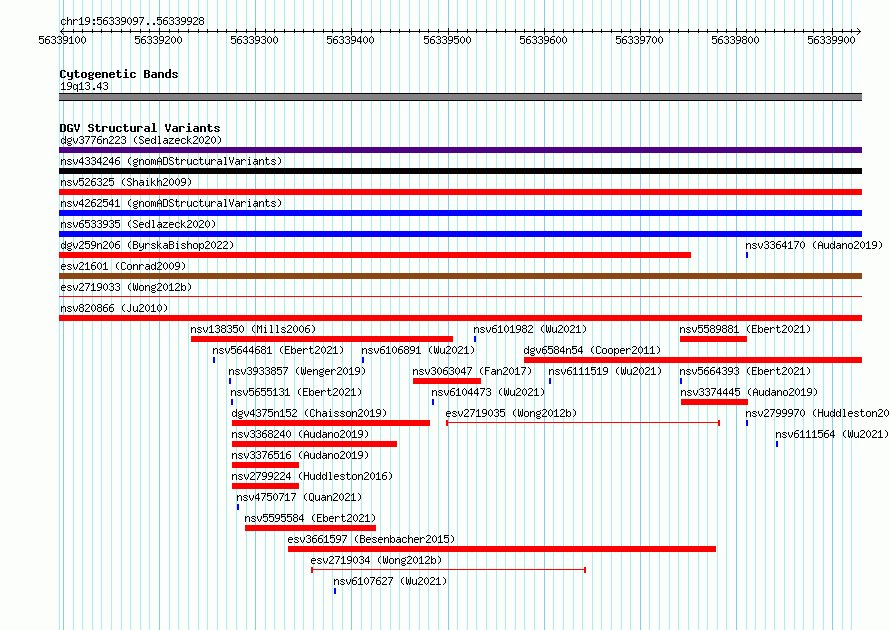Select nsv6111519 (Wu2021) label
Image resolution: width=890 pixels, height=630 pixels.
[x=605, y=371]
